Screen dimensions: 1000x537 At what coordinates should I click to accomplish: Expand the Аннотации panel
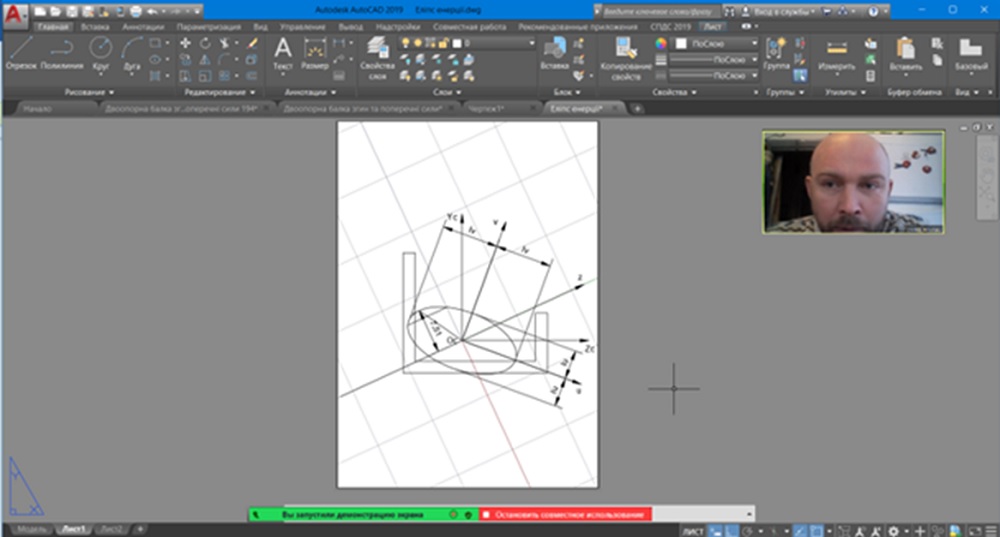point(310,92)
